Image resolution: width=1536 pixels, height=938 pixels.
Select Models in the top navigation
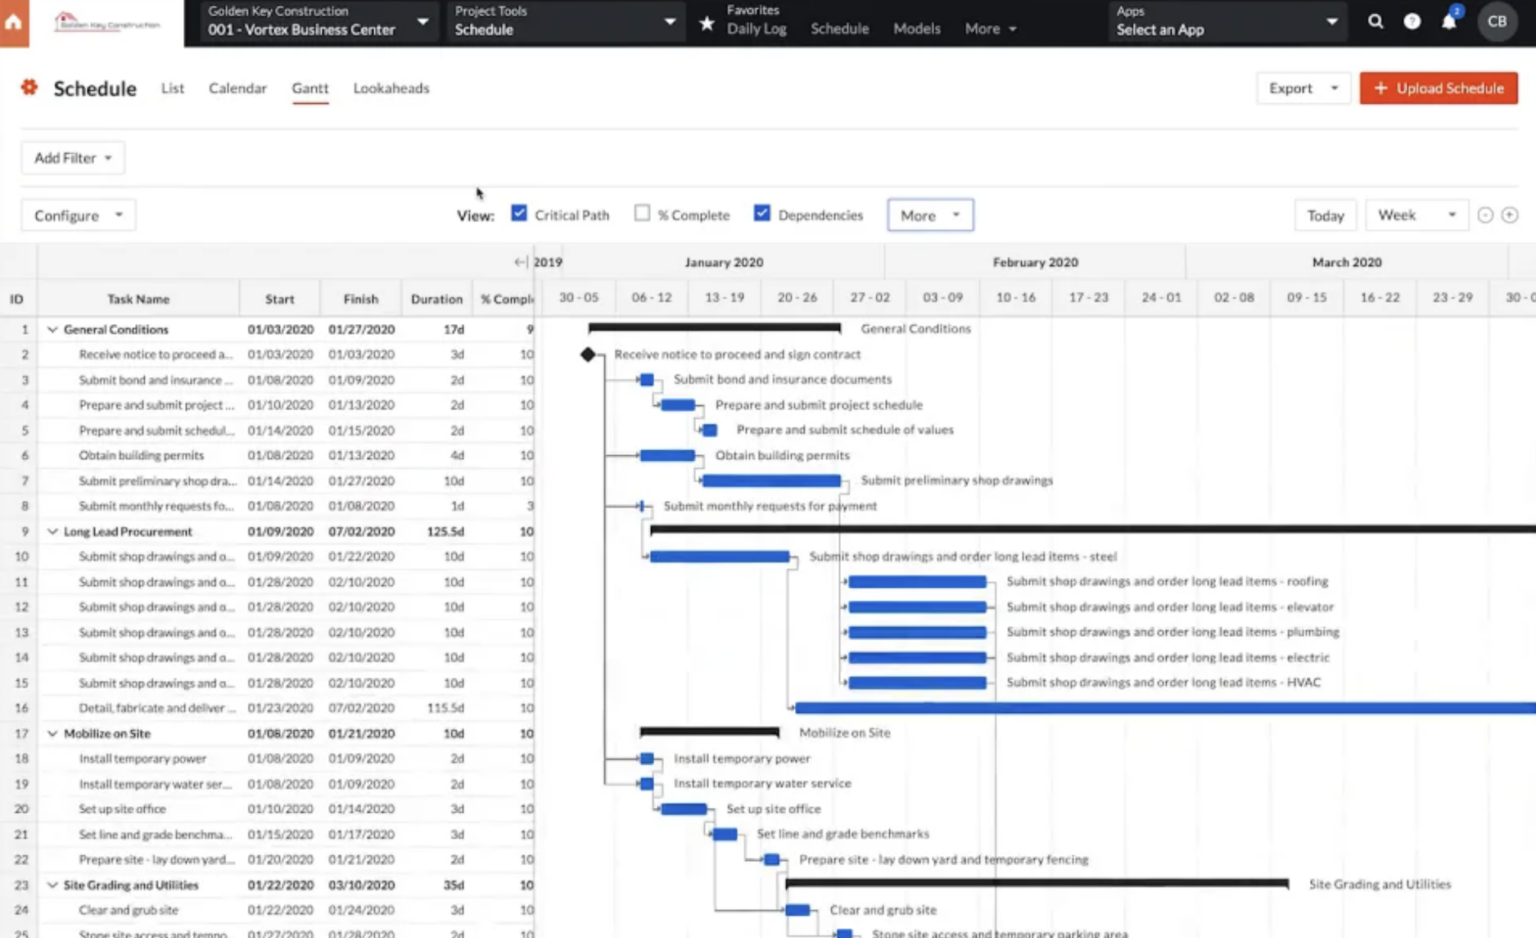tap(916, 29)
